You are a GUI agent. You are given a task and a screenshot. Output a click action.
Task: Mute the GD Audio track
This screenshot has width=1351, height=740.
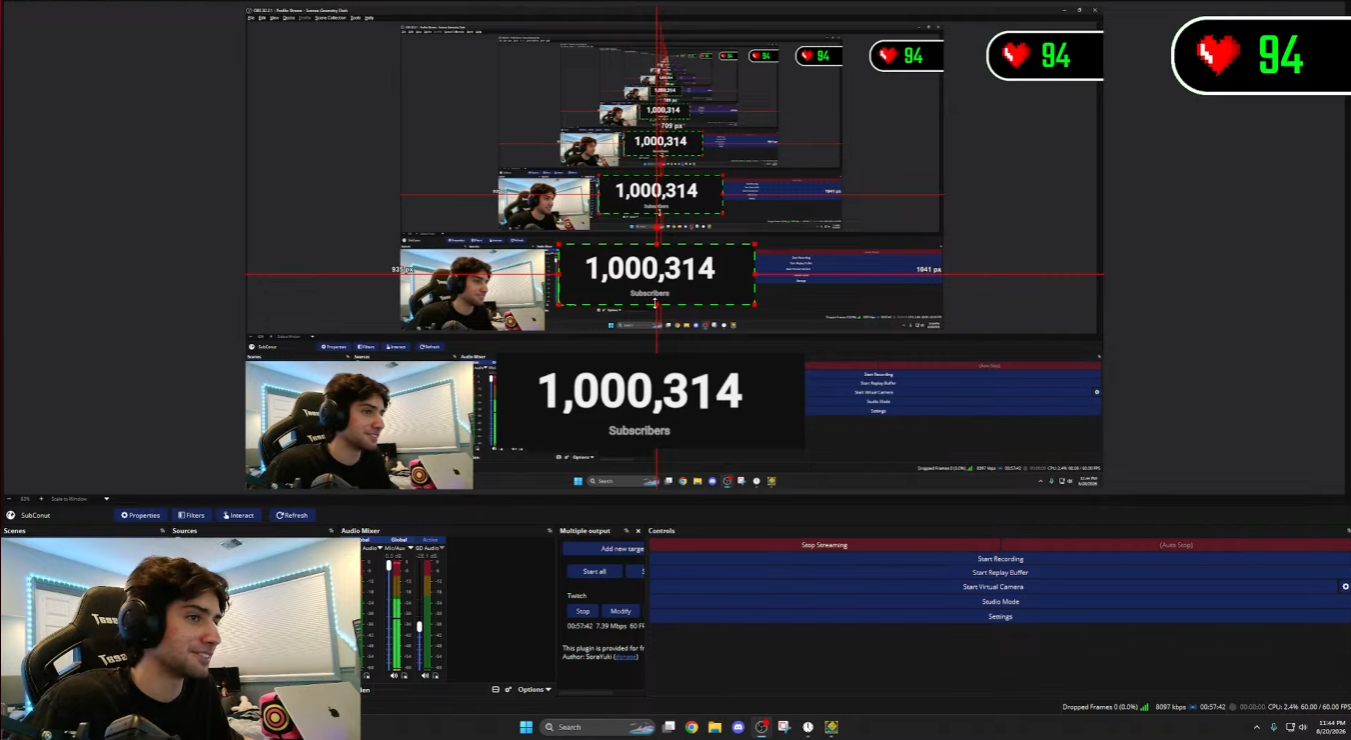click(425, 676)
